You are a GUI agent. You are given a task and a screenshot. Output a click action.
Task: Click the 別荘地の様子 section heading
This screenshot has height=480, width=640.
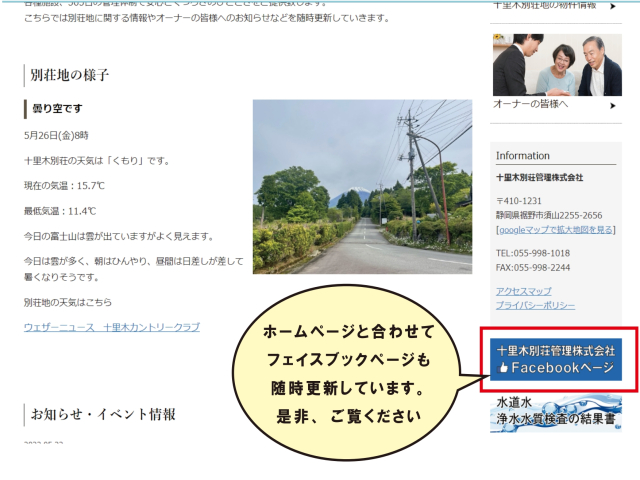pos(69,75)
